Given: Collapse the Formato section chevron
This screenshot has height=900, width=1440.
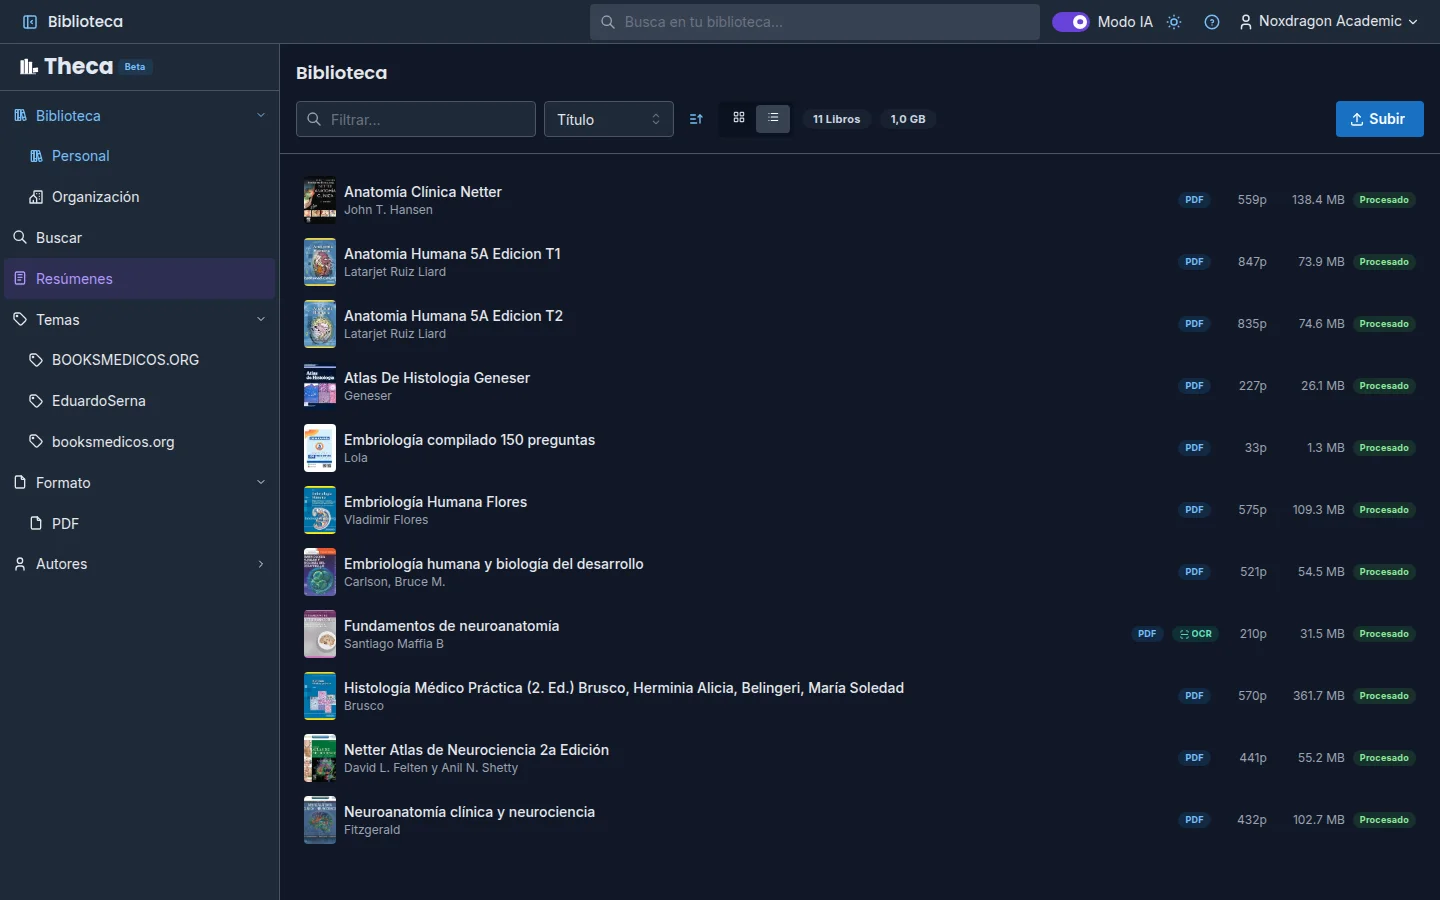Looking at the screenshot, I should (x=261, y=482).
